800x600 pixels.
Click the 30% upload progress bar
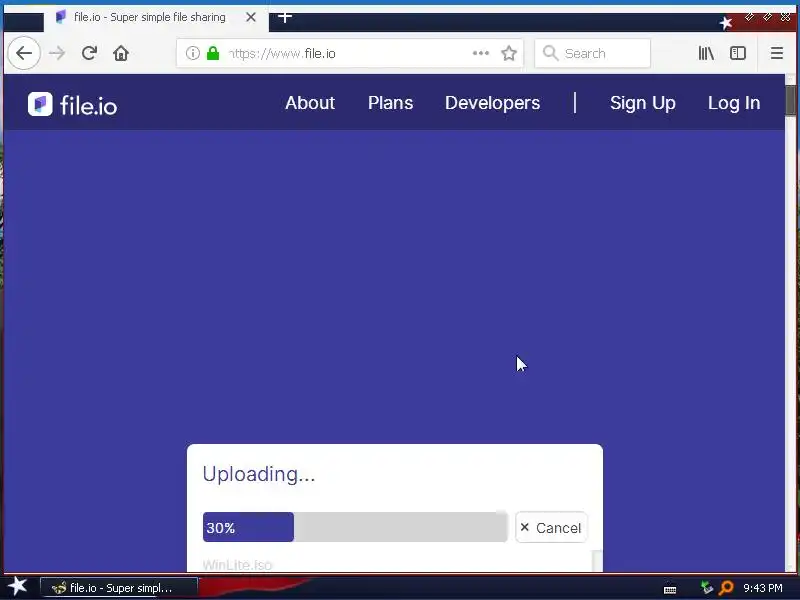coord(355,527)
